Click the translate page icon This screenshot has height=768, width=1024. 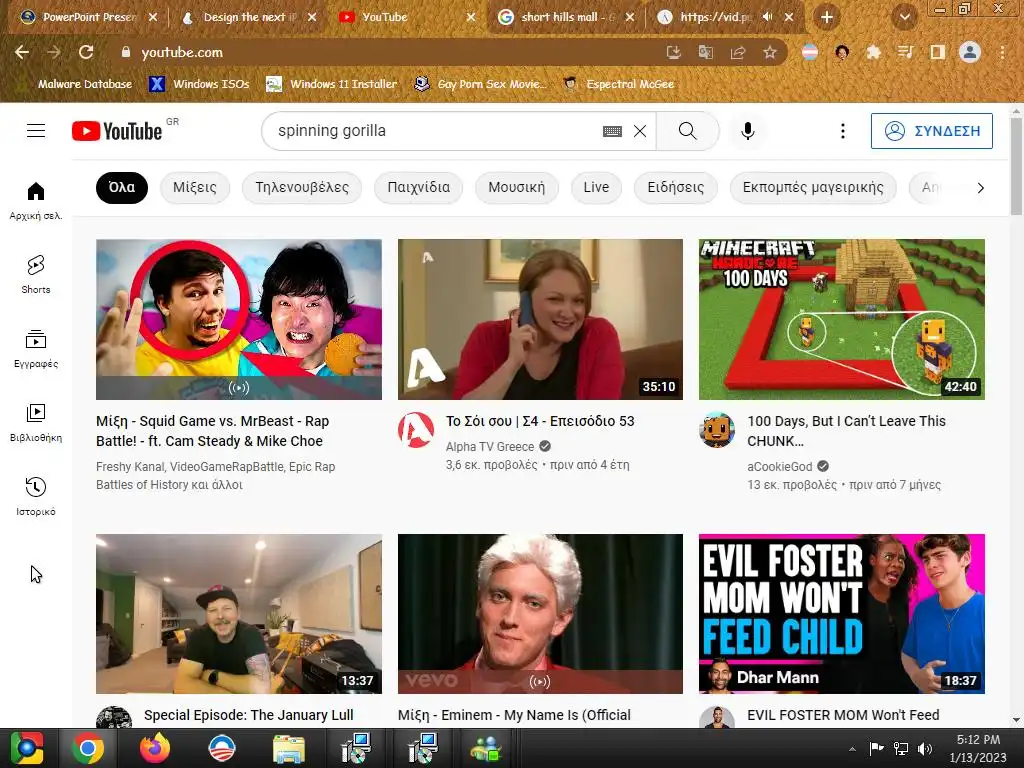coord(706,52)
